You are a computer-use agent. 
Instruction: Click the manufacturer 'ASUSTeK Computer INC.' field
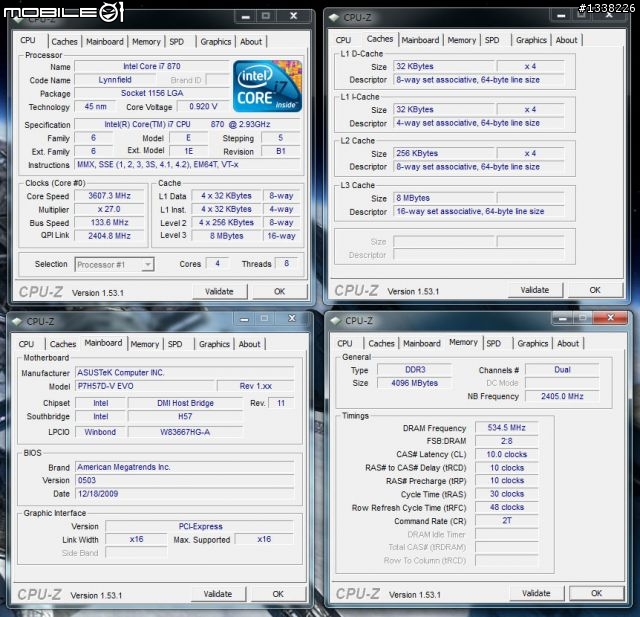184,373
